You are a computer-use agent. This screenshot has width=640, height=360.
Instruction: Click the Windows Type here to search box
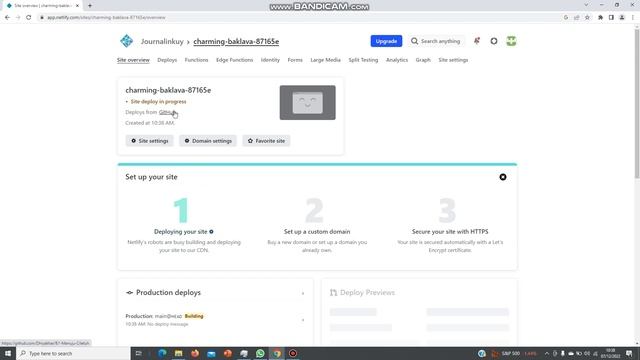[73, 353]
